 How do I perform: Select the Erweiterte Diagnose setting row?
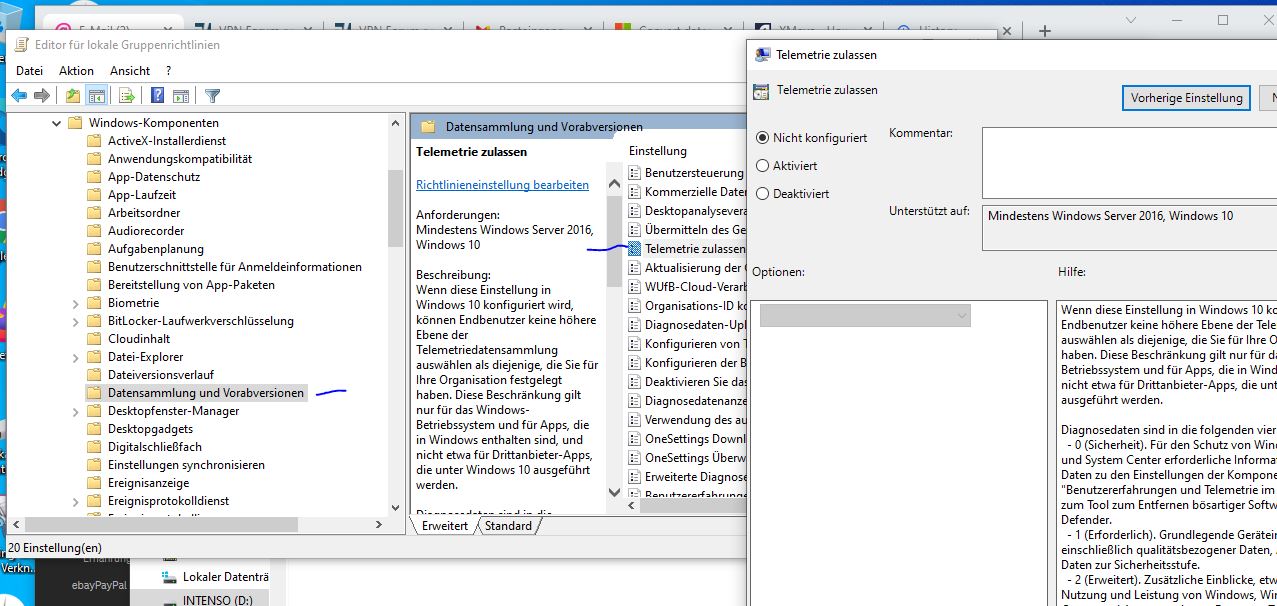(687, 477)
